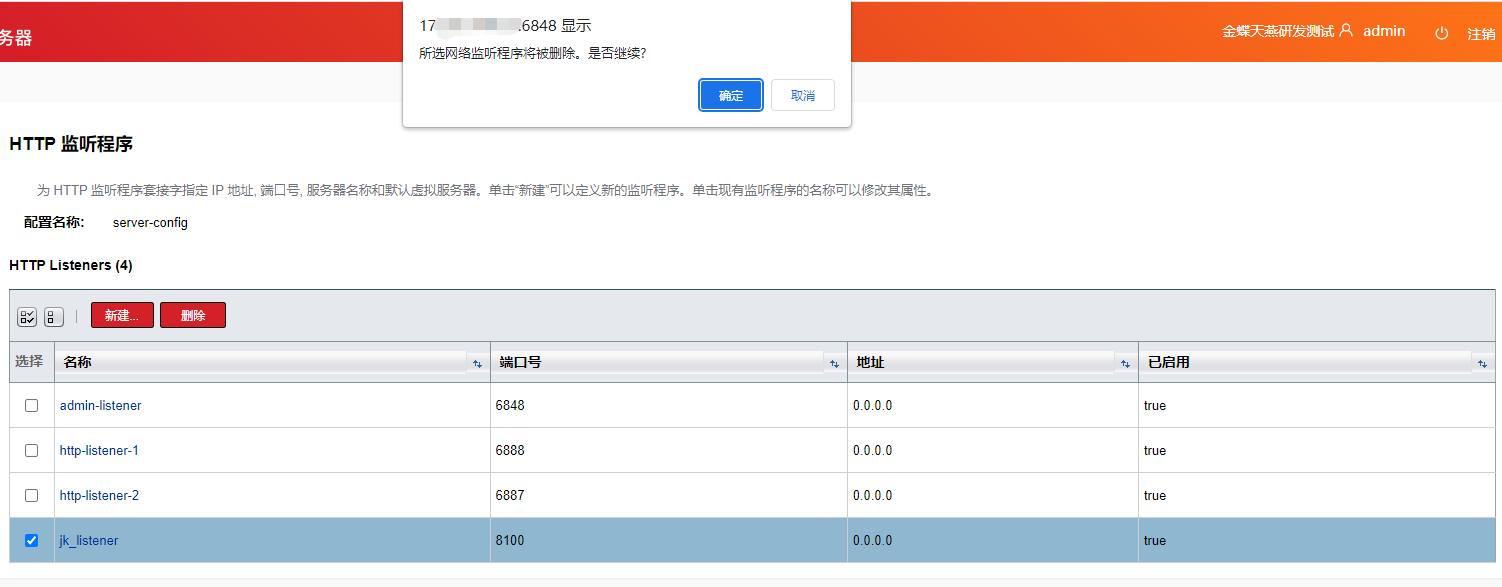
Task: Cancel the dialog with 取消 button
Action: 802,96
